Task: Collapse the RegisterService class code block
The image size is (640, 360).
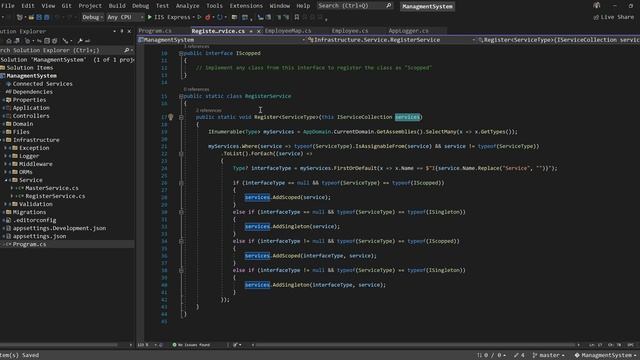Action: [x=181, y=96]
